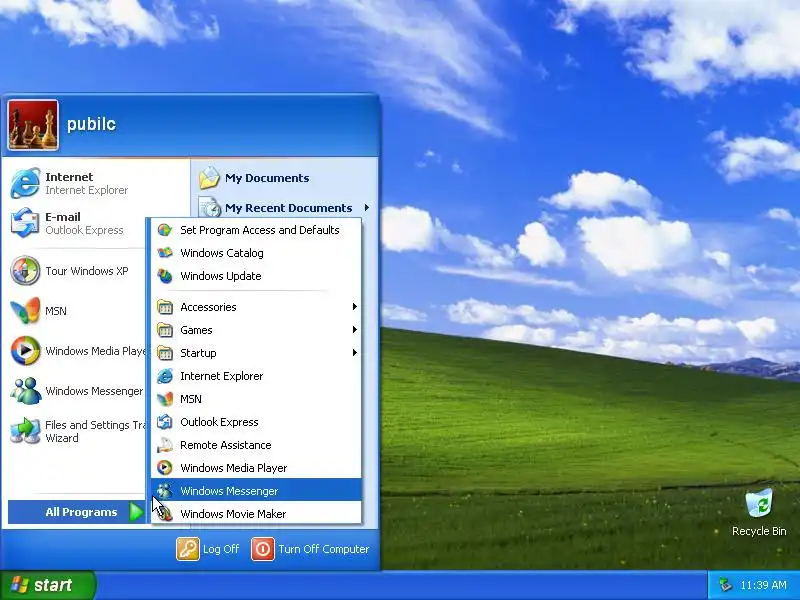Open Windows Media Player icon in left pane
The image size is (800, 600).
pos(25,351)
